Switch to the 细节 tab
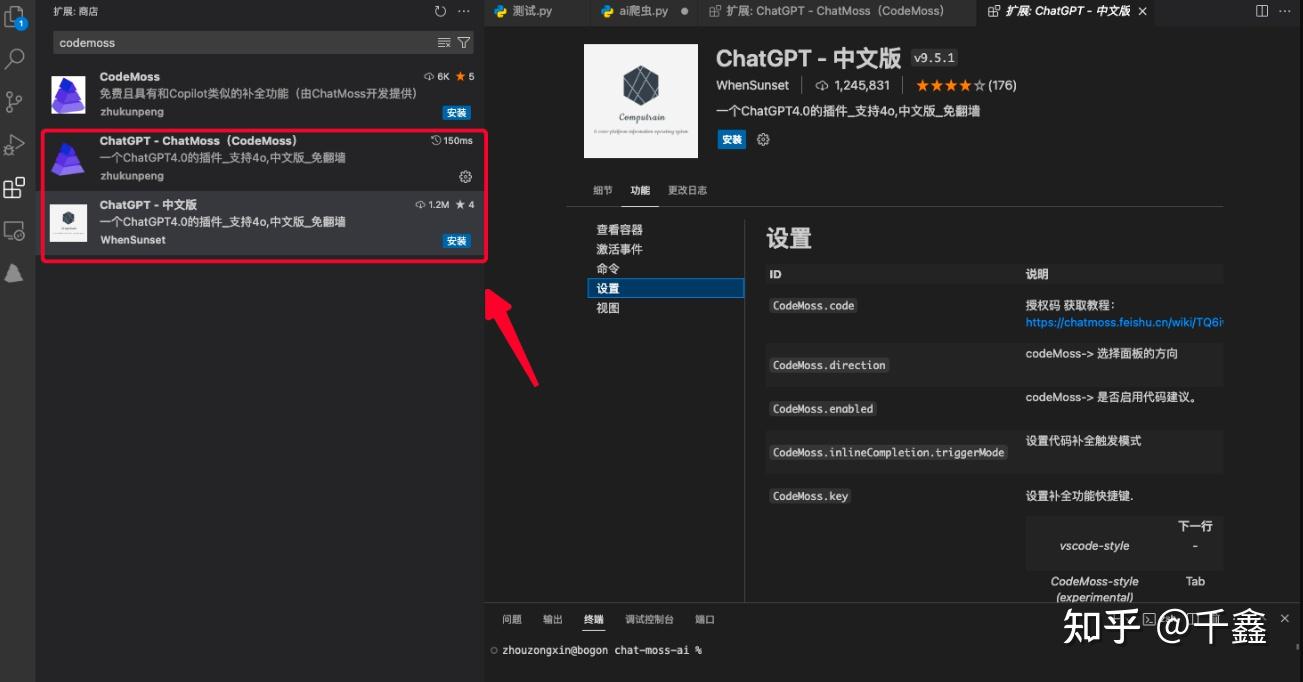The height and width of the screenshot is (682, 1303). click(x=602, y=189)
